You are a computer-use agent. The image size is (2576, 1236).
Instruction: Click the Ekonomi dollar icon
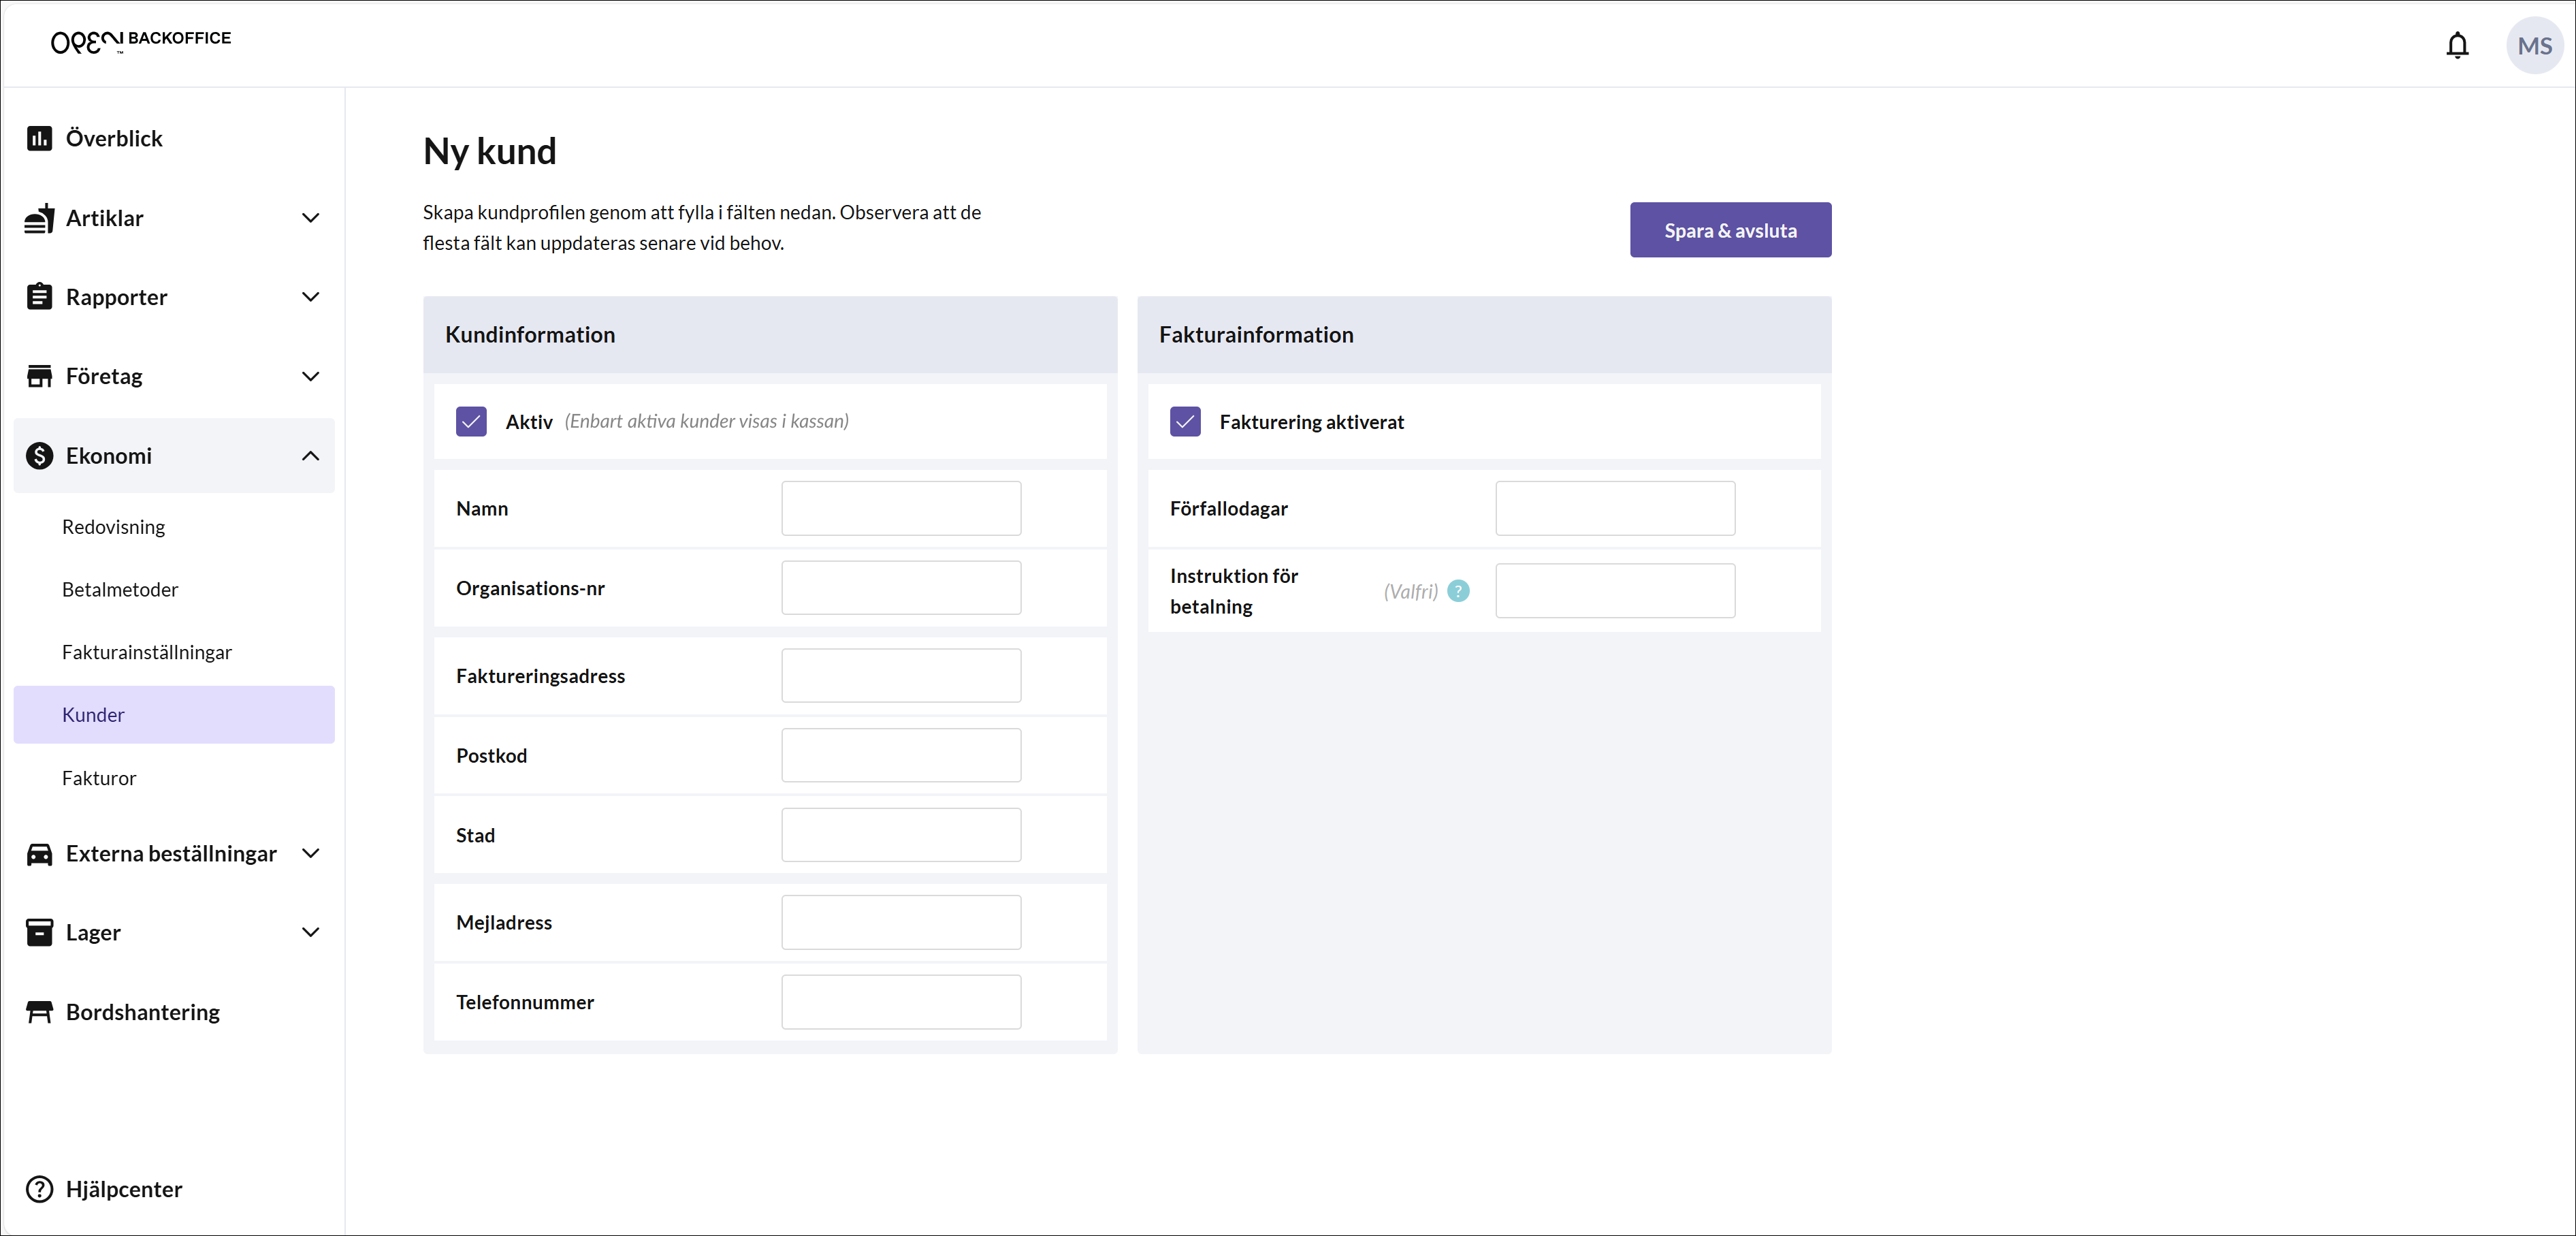(x=39, y=456)
